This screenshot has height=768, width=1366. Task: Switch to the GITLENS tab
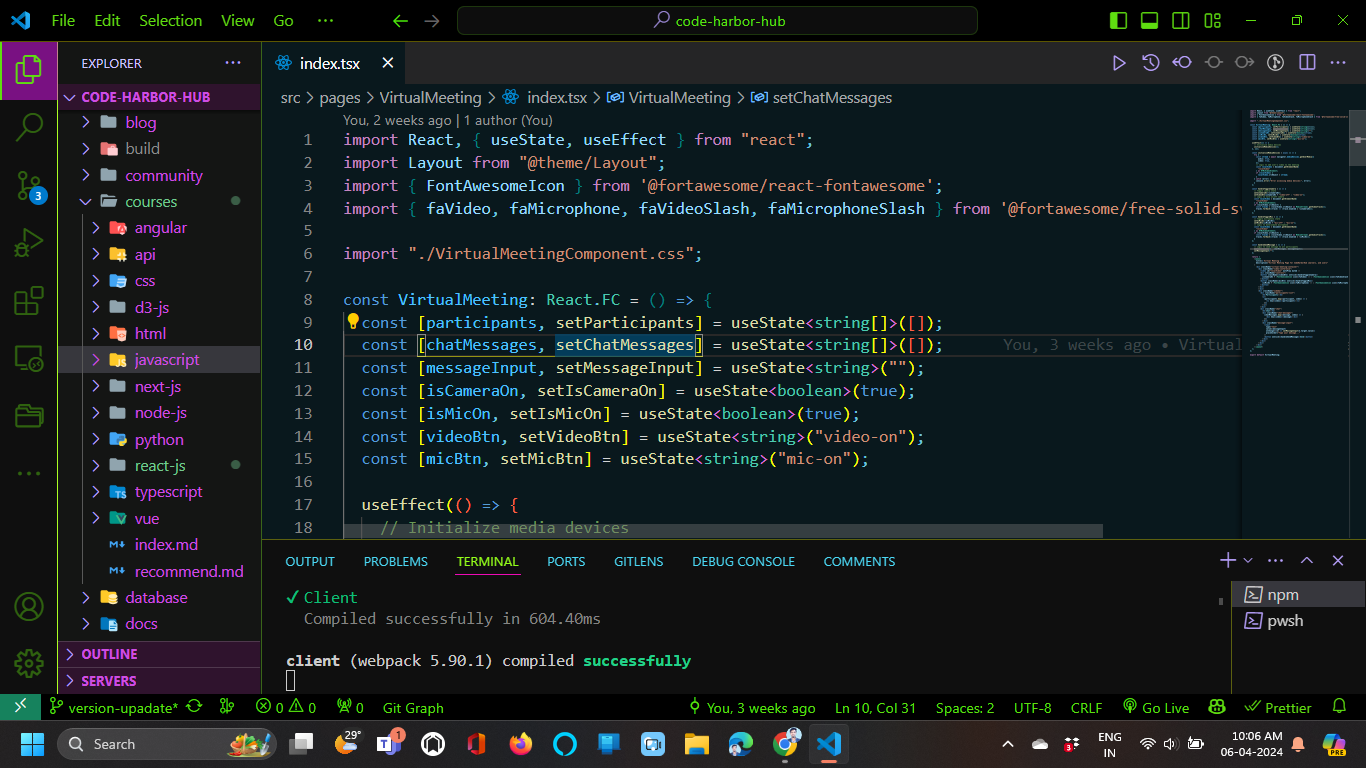pos(638,561)
